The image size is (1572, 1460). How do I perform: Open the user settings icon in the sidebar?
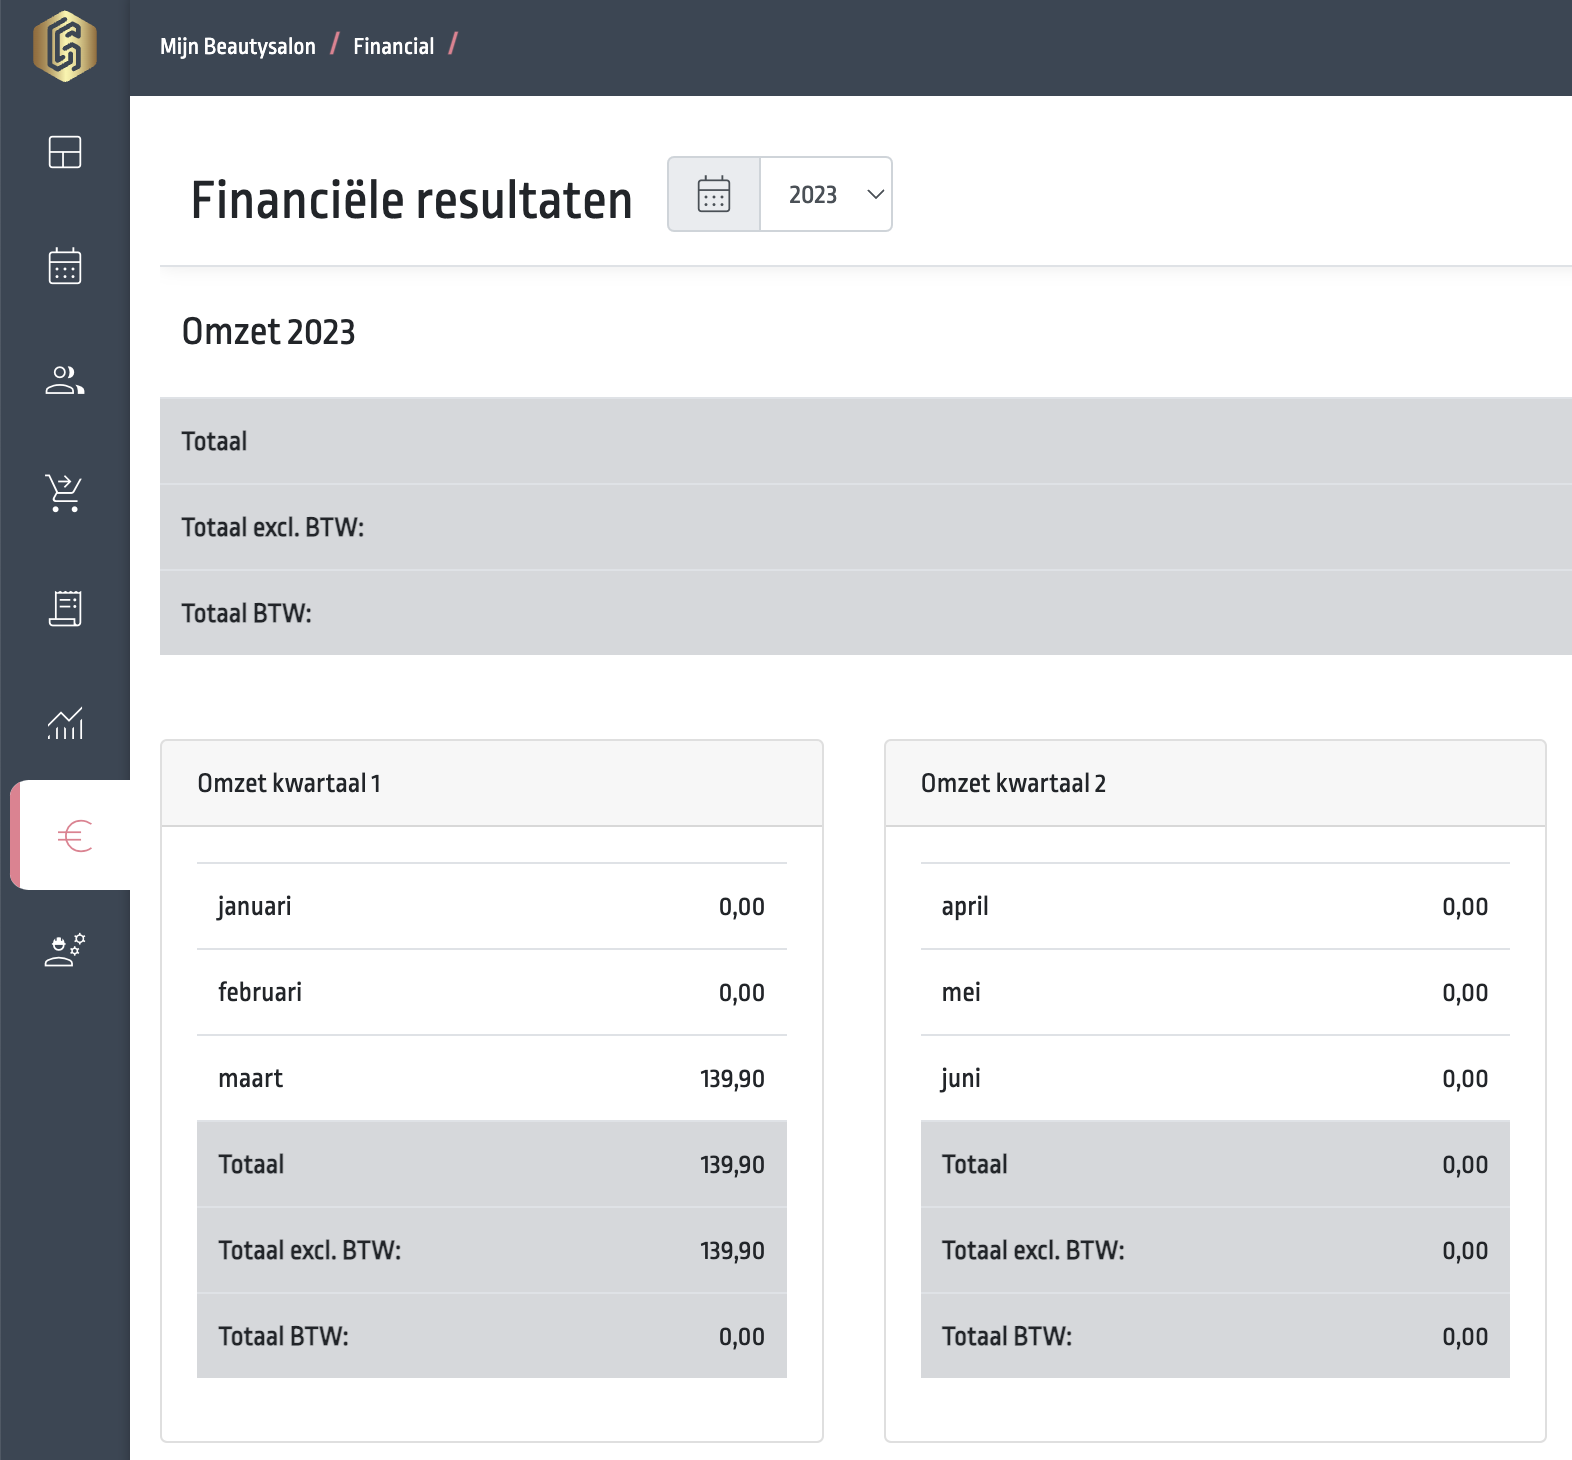[65, 950]
